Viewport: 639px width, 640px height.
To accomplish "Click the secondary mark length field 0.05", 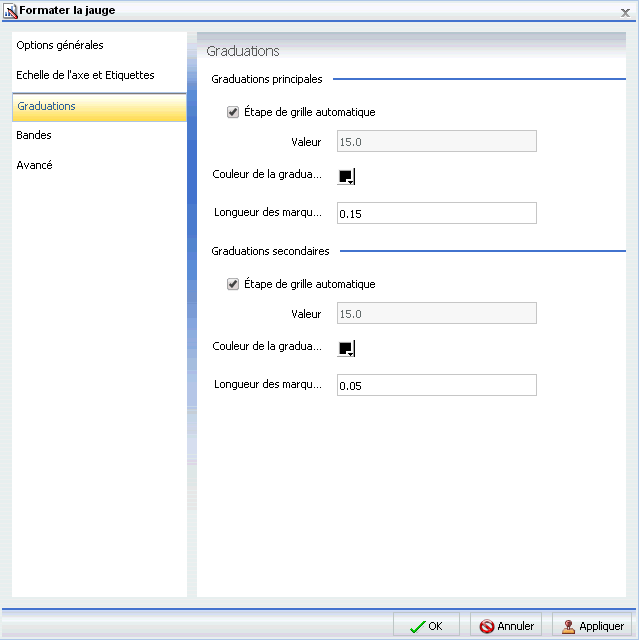I will point(437,385).
